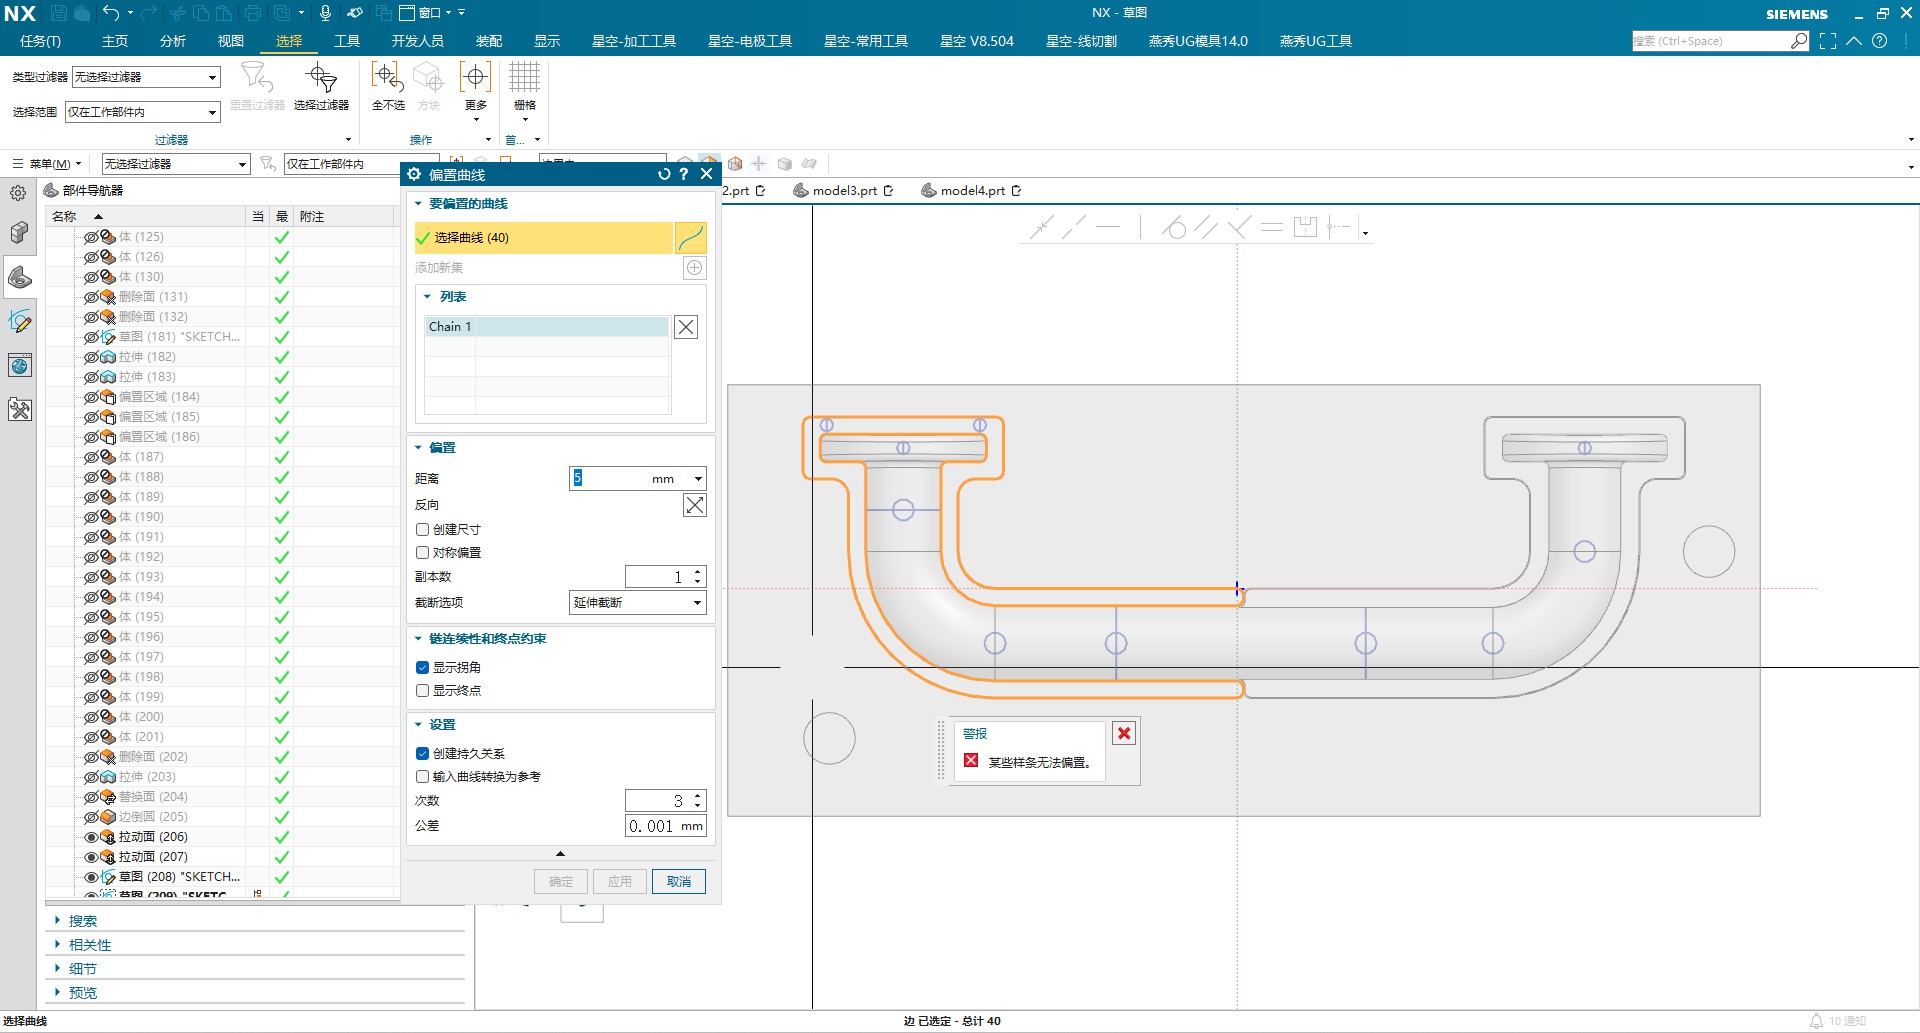Close the Offset Curve dialog
The image size is (1920, 1033).
point(706,174)
